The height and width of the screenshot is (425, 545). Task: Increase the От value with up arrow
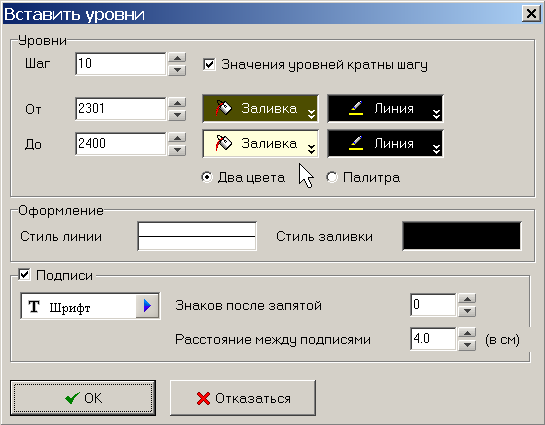[x=177, y=103]
